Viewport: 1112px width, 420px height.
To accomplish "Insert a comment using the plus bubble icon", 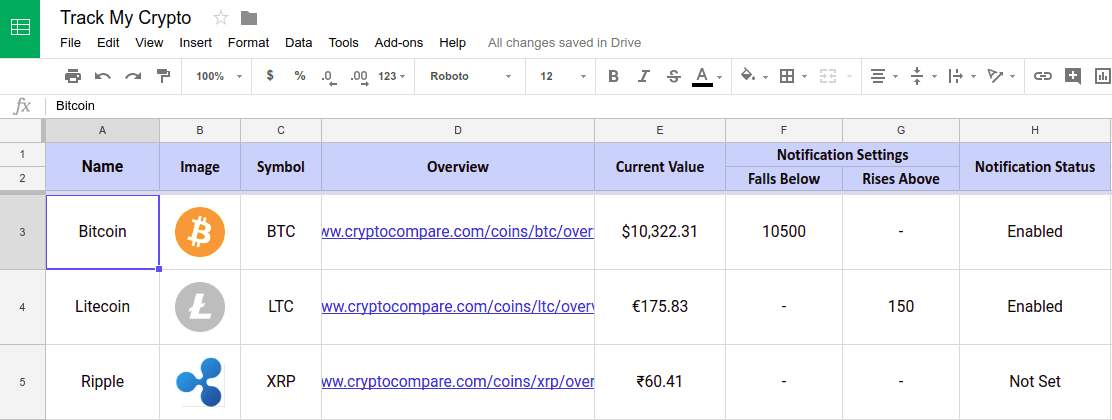I will click(1072, 76).
